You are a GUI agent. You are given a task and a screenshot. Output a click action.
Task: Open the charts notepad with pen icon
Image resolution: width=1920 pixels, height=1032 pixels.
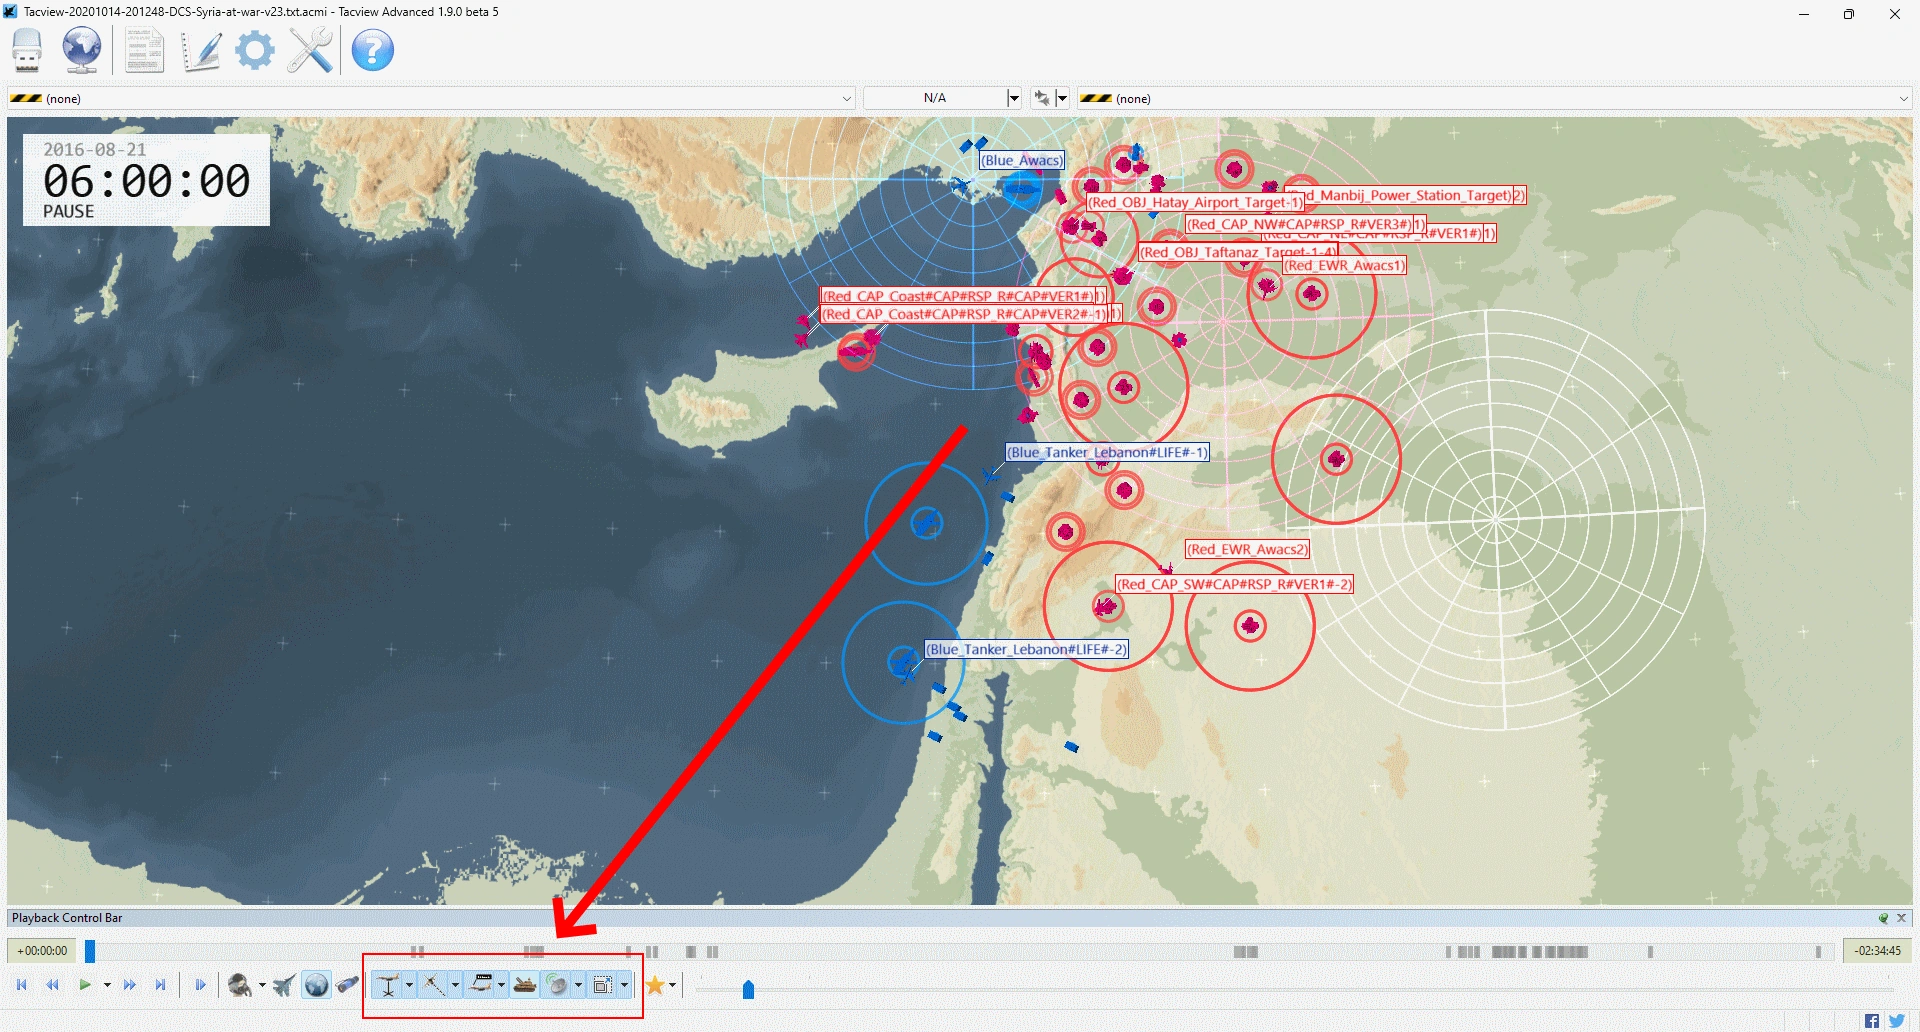[201, 50]
